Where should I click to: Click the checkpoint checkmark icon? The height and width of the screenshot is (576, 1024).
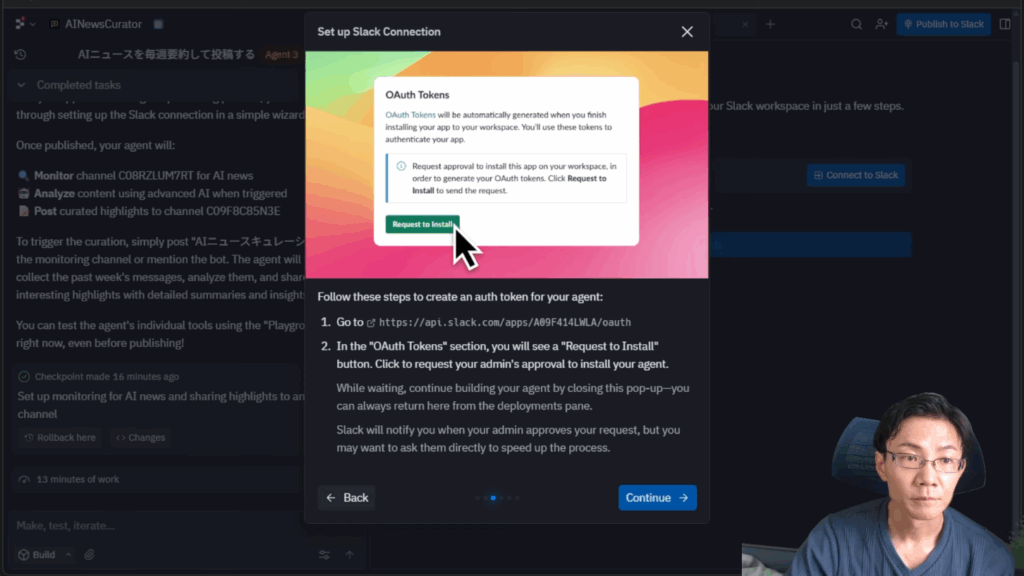(x=24, y=377)
